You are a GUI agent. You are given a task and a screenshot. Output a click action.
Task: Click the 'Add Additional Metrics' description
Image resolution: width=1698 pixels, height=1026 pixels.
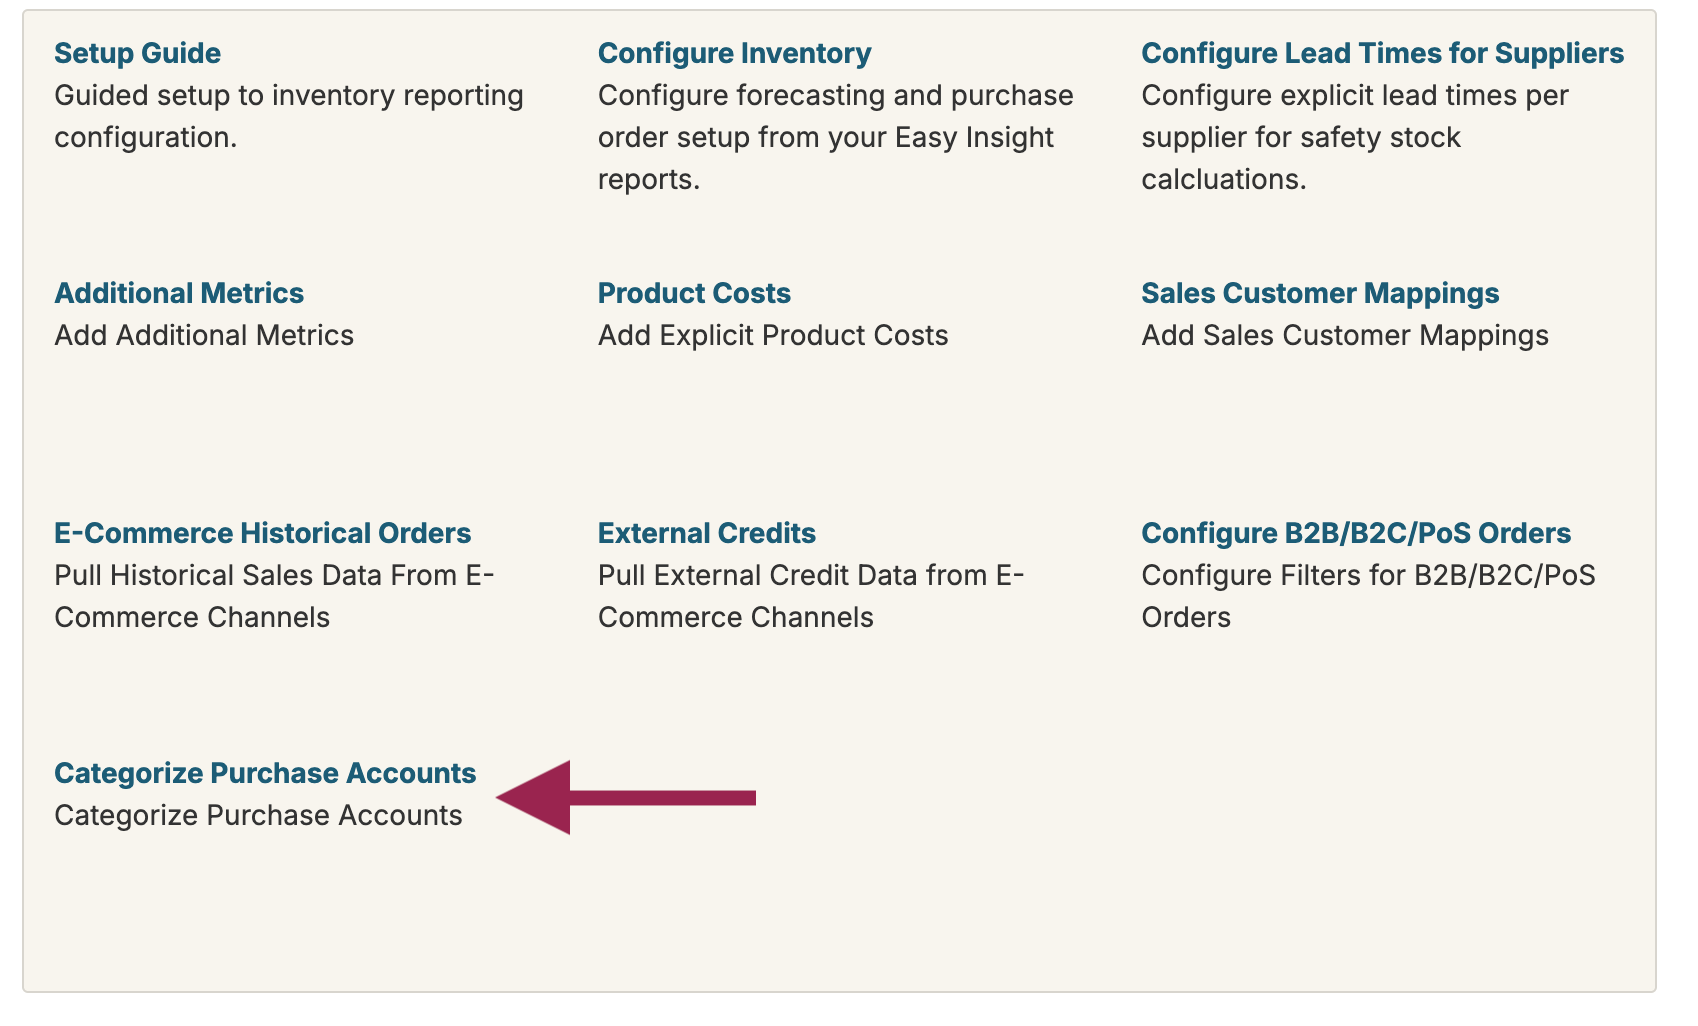(x=204, y=335)
